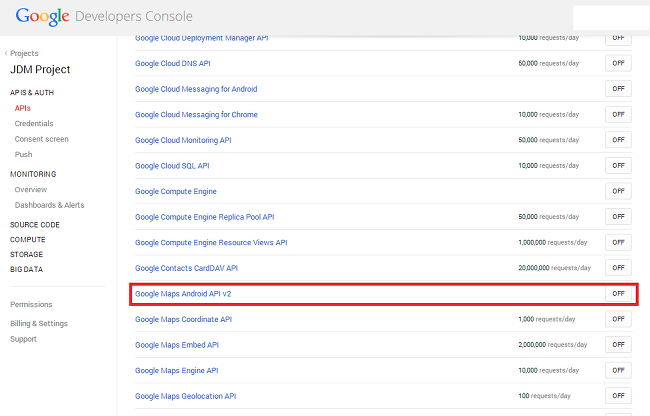
Task: Open Google Maps Engine API link
Action: click(177, 371)
